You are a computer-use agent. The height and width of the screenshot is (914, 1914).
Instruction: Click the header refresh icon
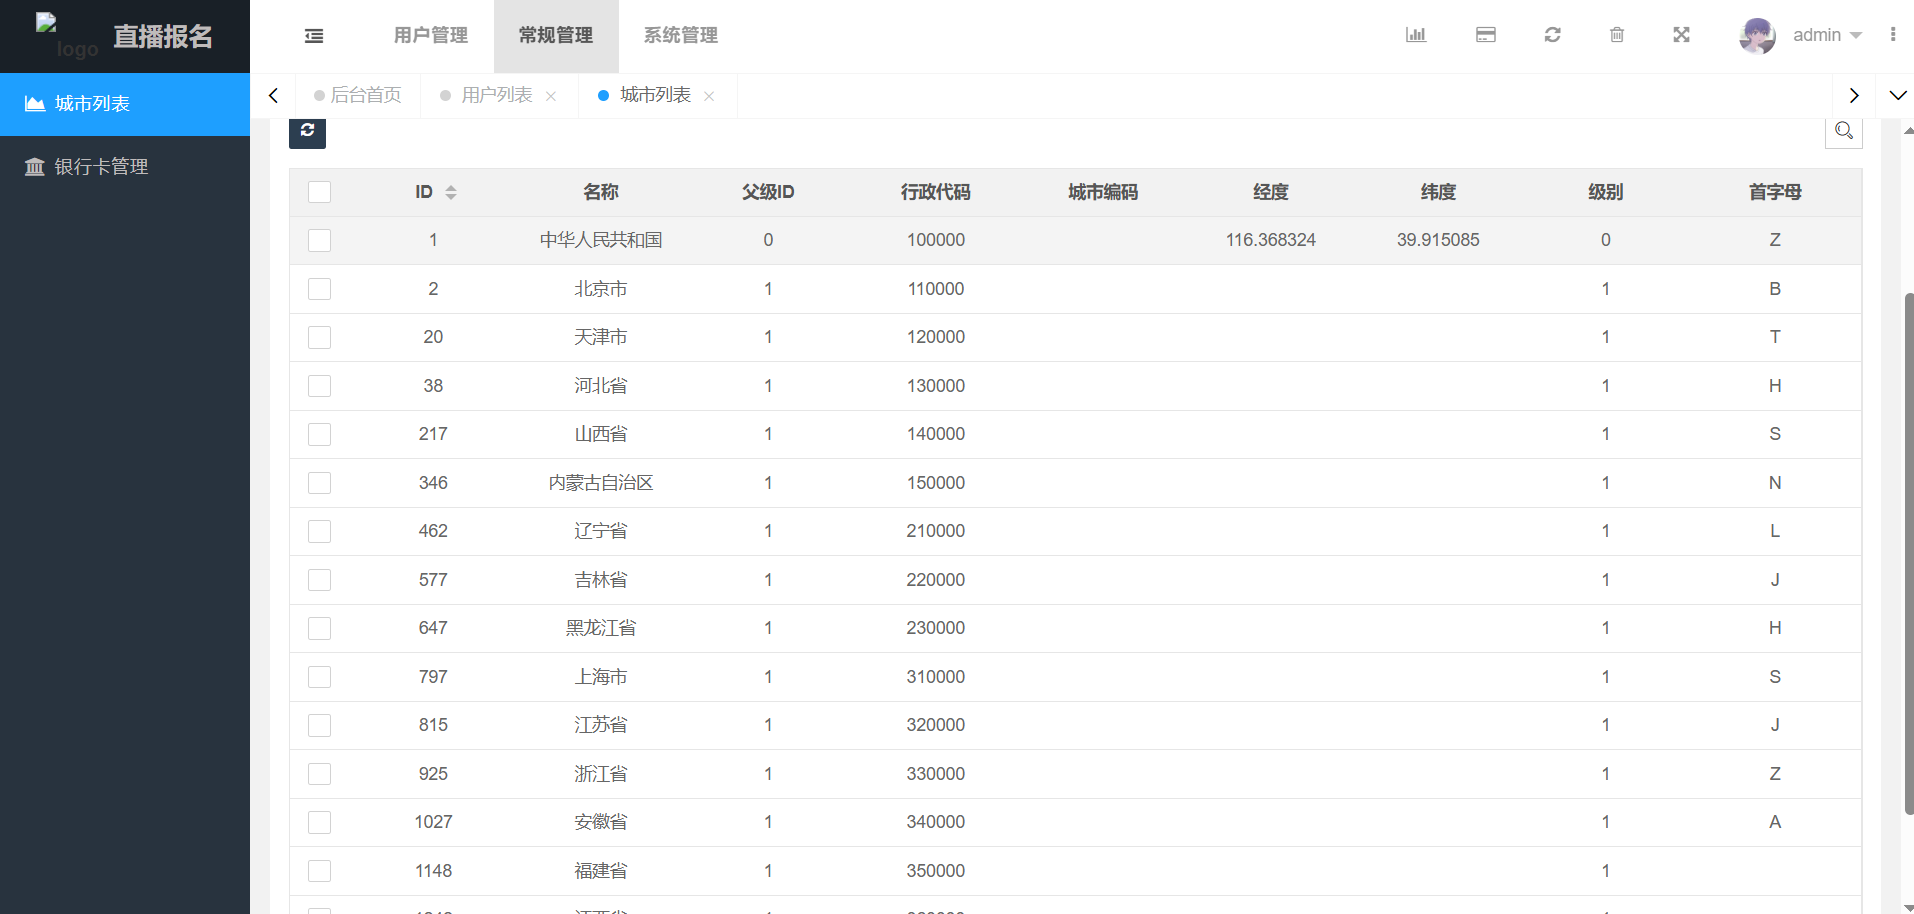click(1552, 35)
